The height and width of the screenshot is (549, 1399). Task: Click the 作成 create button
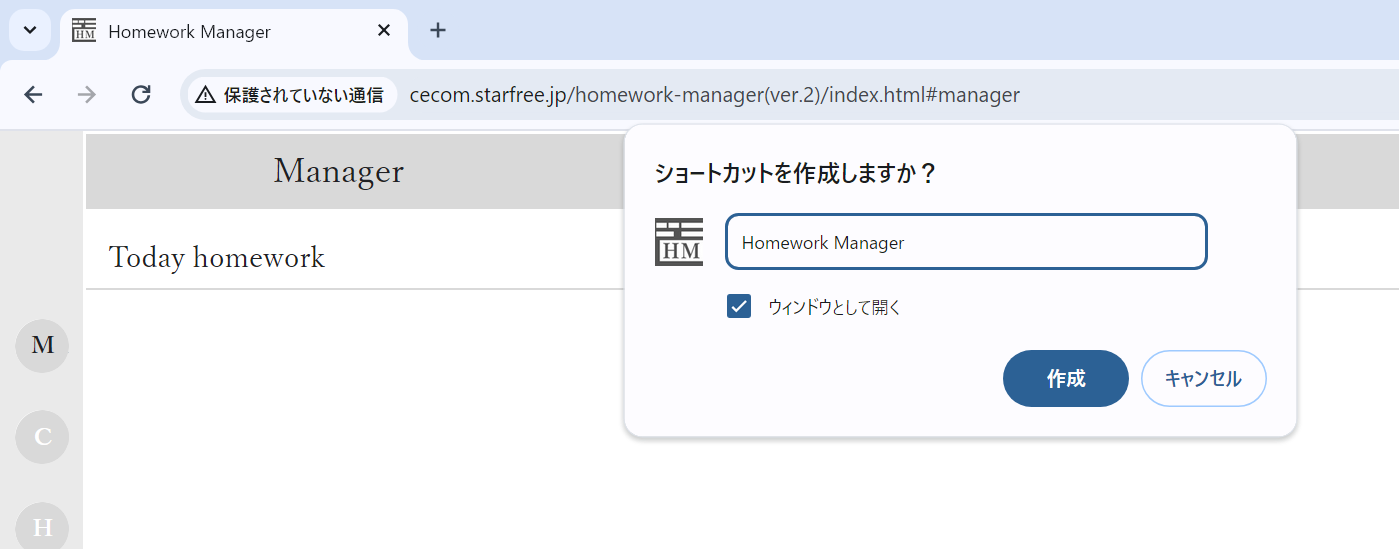(x=1066, y=378)
